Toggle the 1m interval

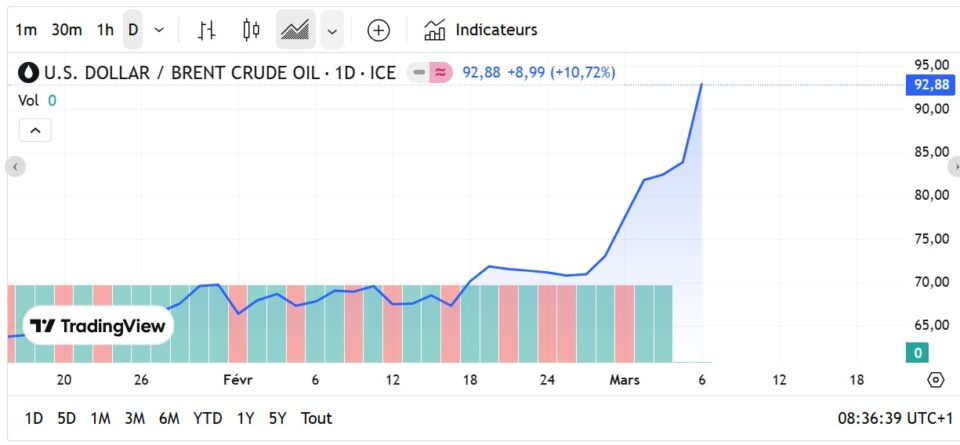coord(26,30)
